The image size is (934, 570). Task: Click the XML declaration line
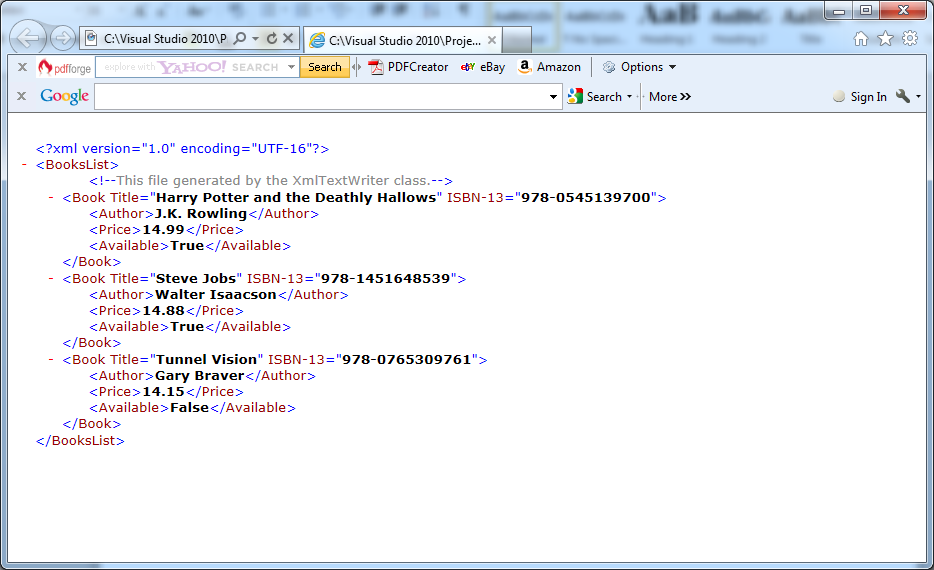tap(182, 148)
